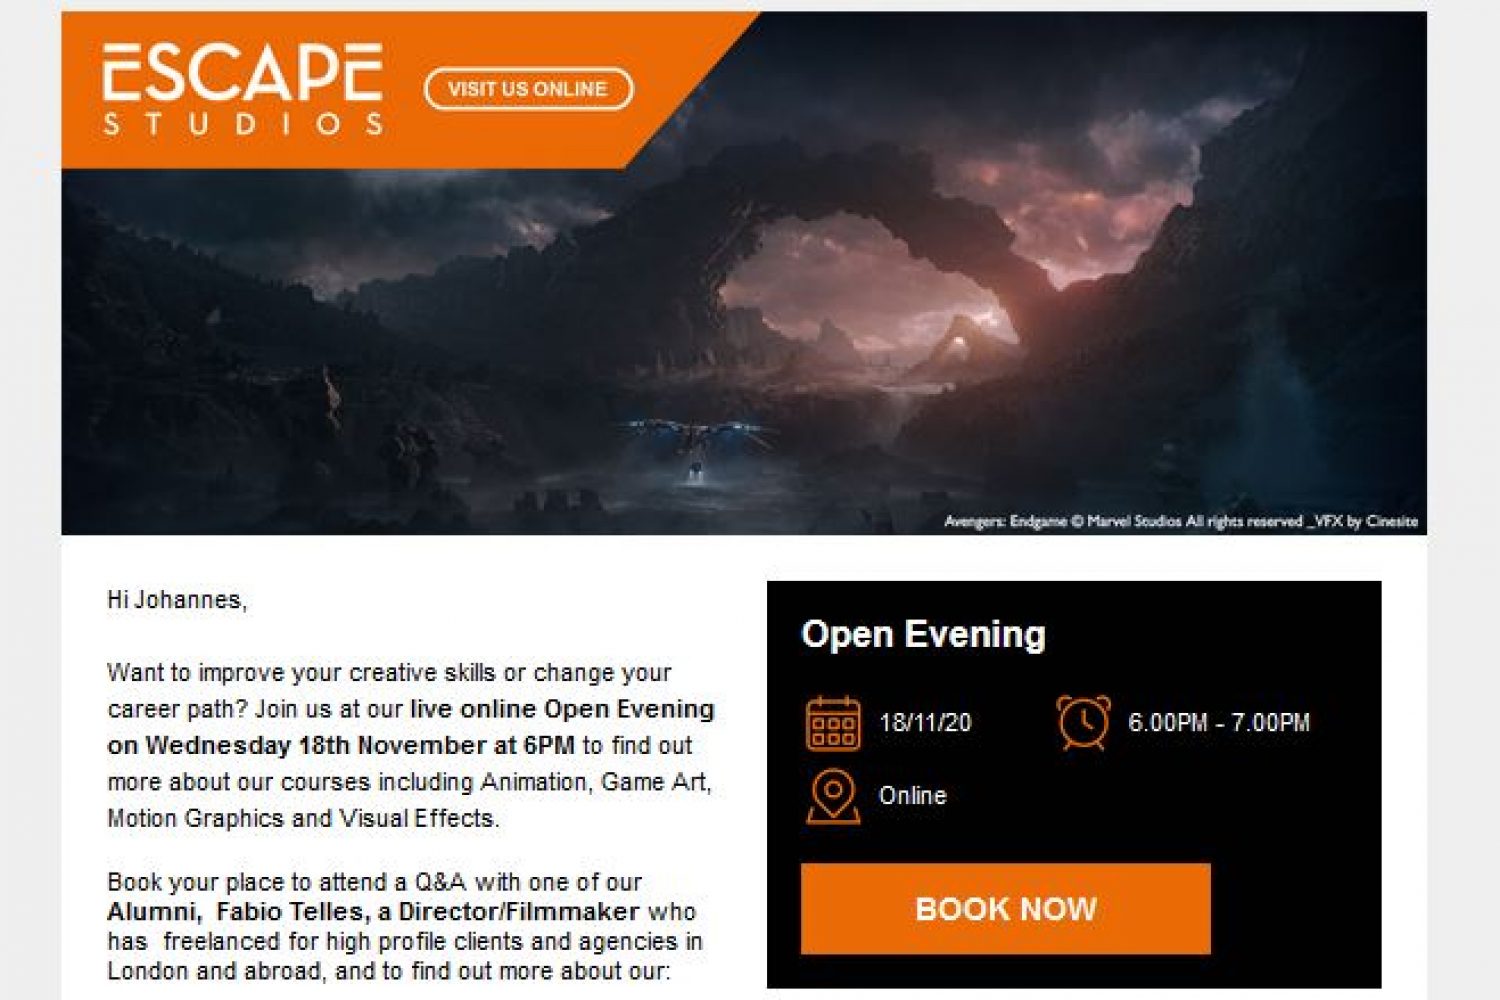Image resolution: width=1500 pixels, height=1000 pixels.
Task: Click the orange alarm clock icon
Action: [1083, 722]
